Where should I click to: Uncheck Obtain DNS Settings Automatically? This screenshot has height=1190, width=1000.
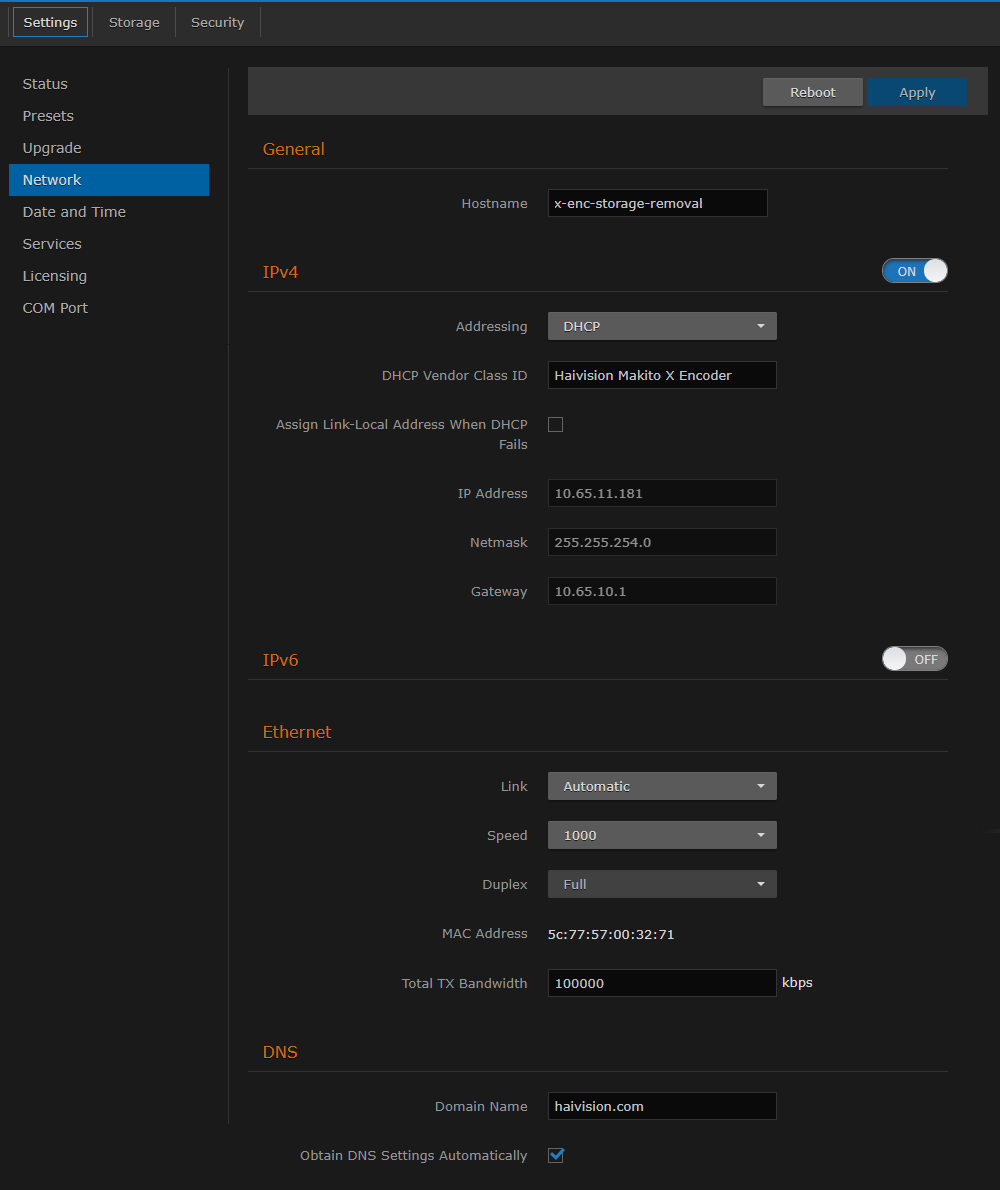point(555,1155)
